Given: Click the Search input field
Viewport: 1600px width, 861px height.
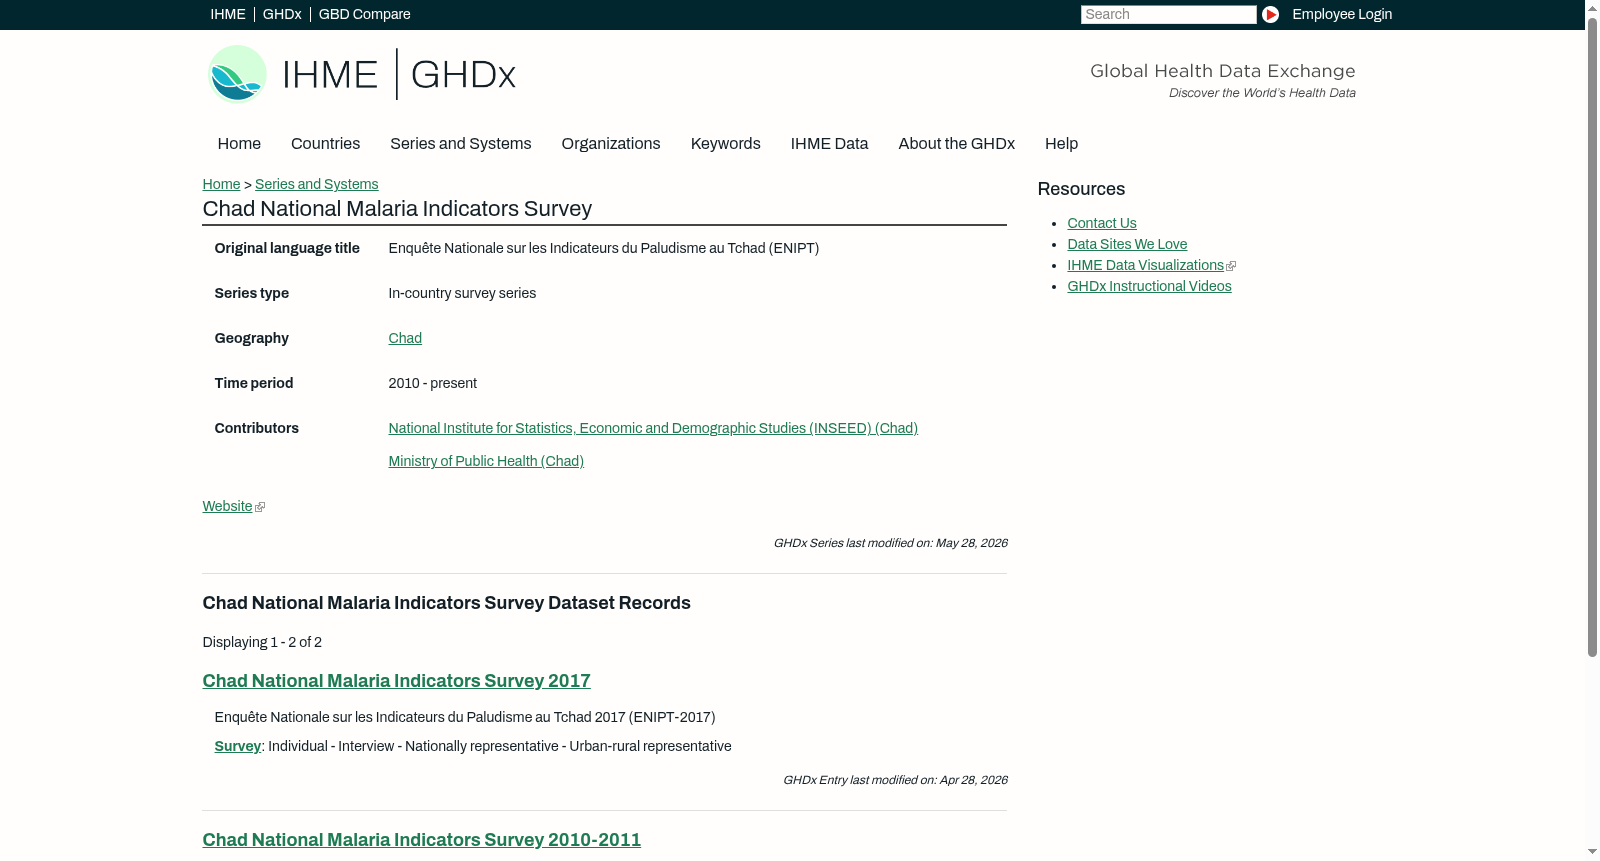Looking at the screenshot, I should [x=1168, y=14].
